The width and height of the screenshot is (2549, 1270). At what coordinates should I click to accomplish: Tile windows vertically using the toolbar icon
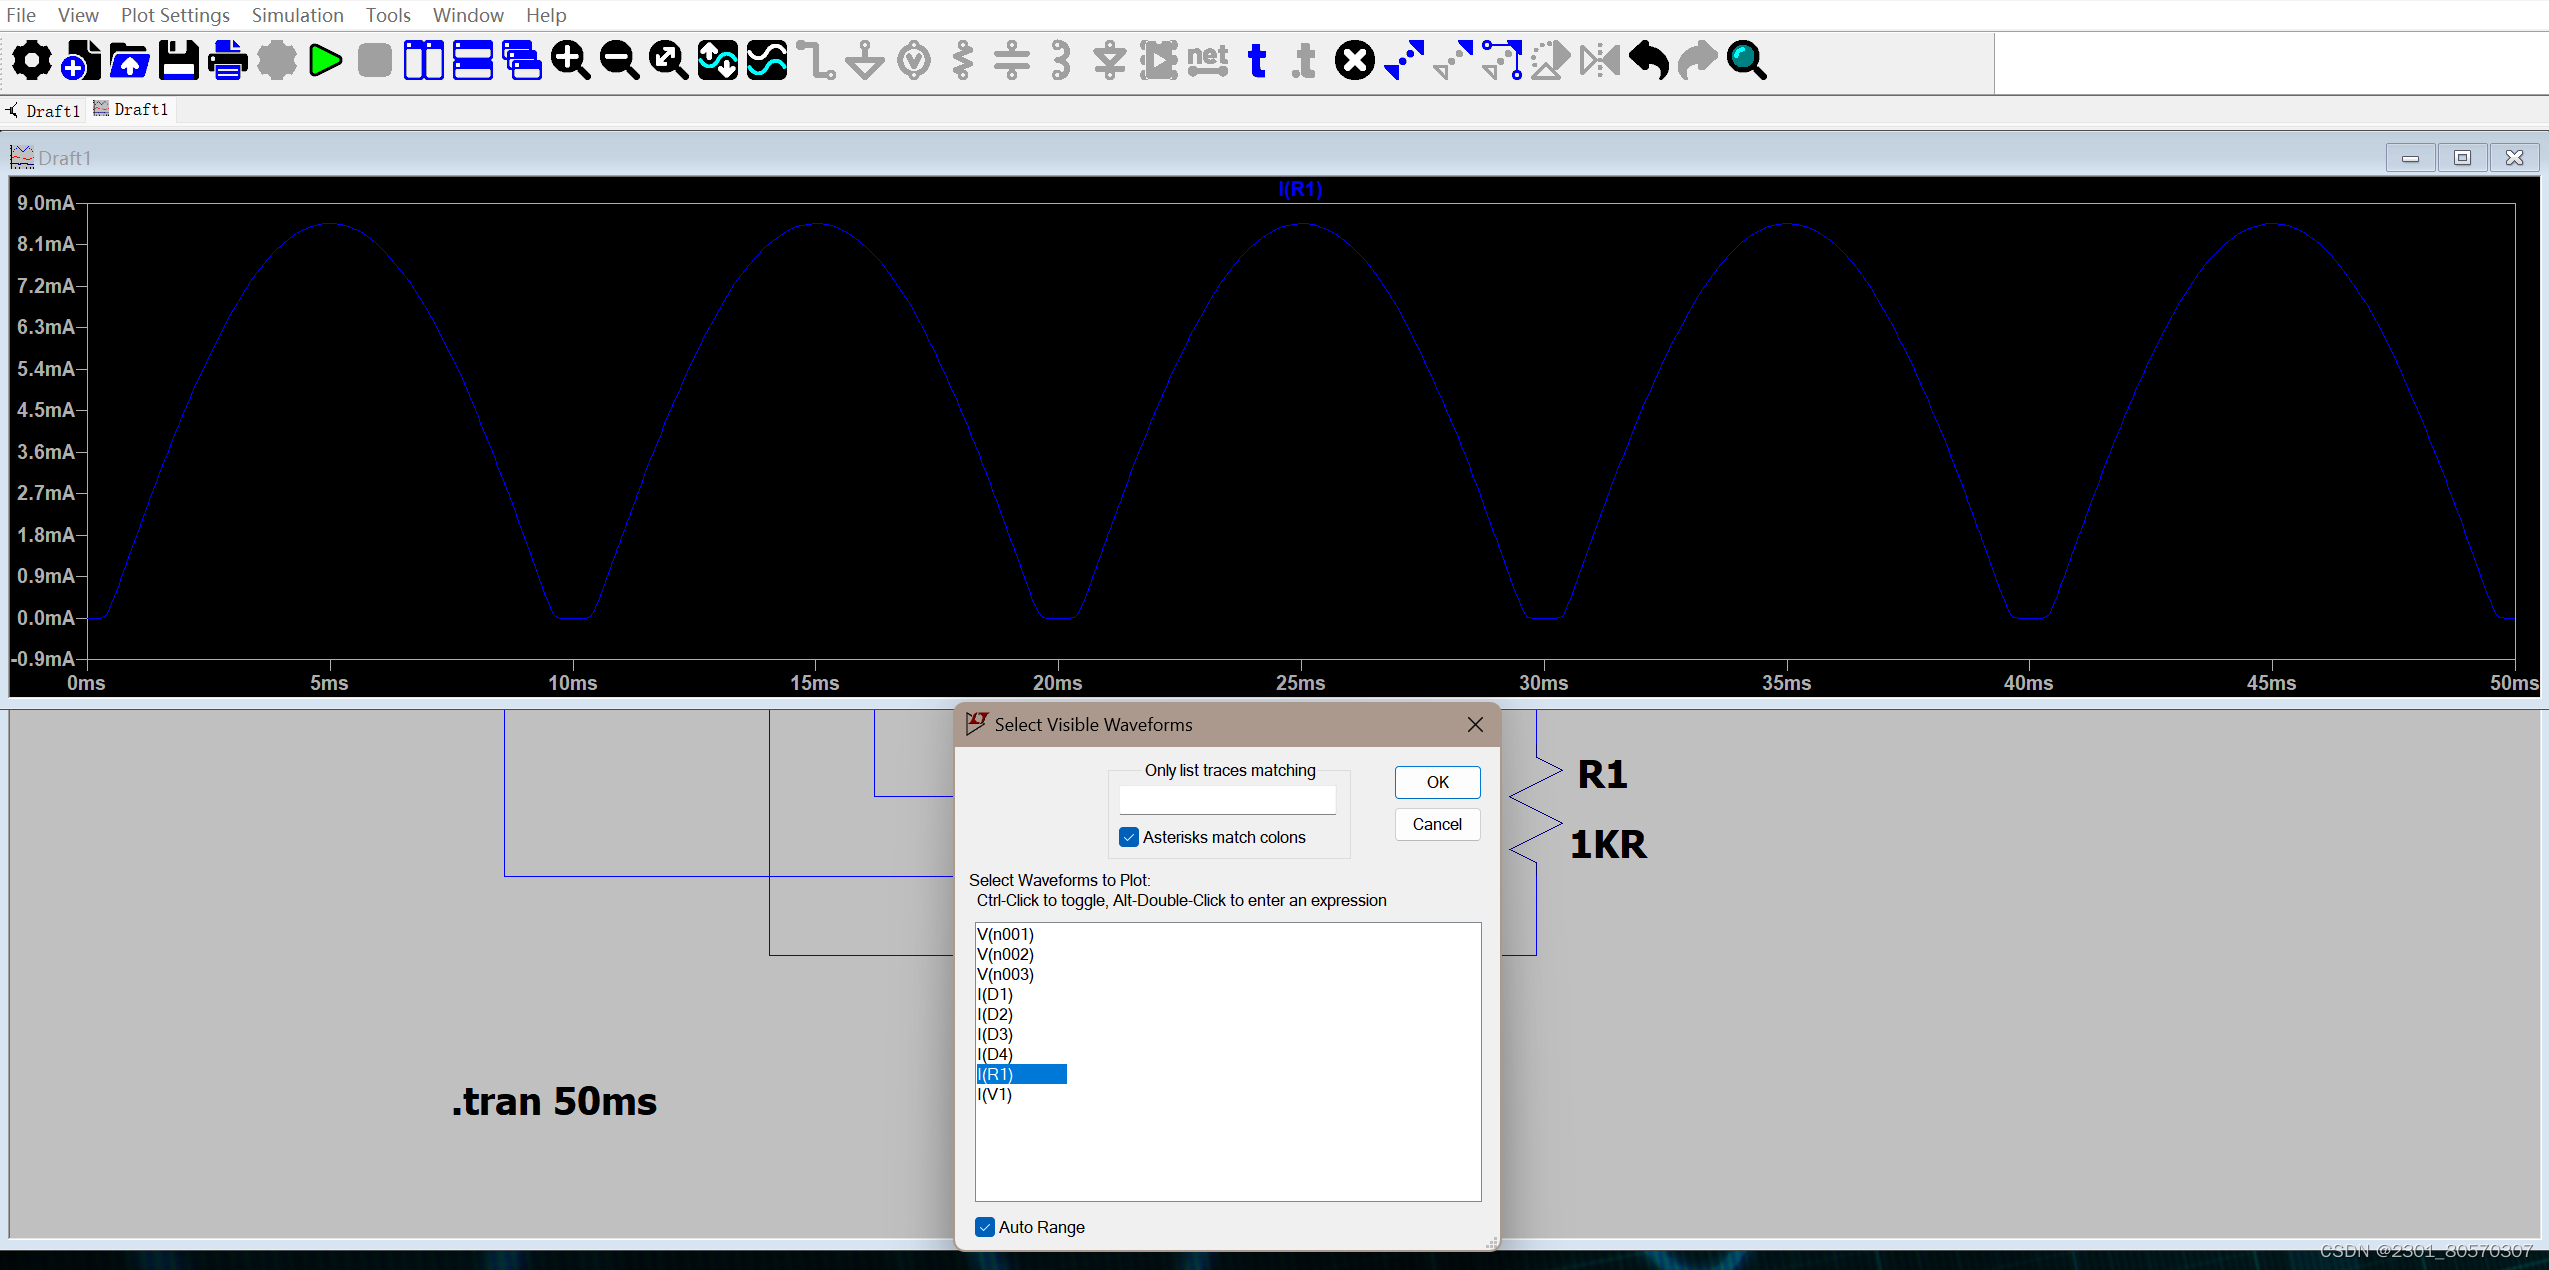pos(423,61)
